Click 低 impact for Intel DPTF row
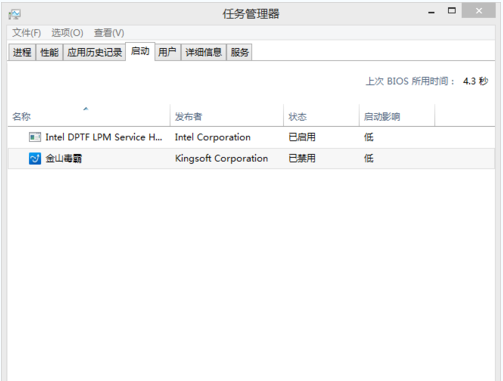This screenshot has height=381, width=503. (x=369, y=137)
